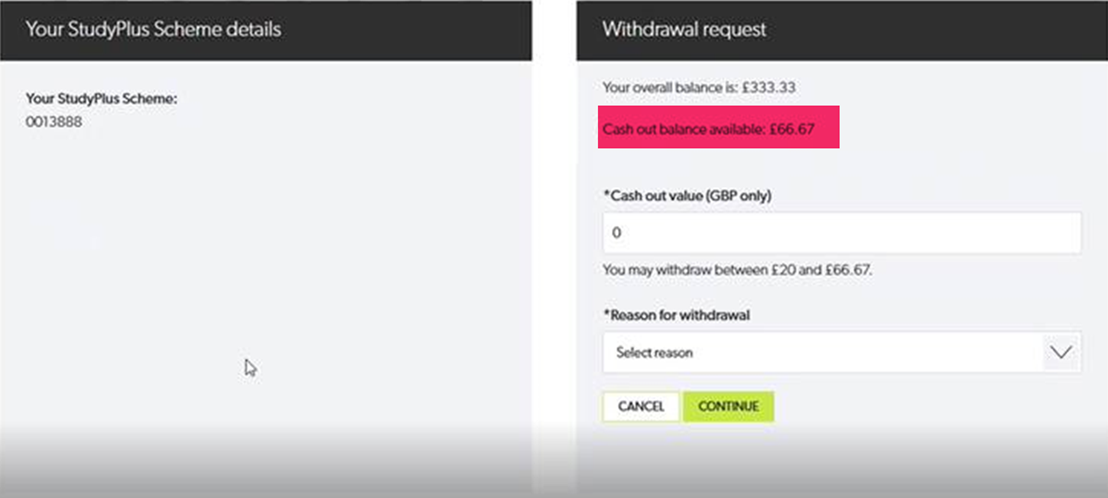
Task: Click the word Withdrawal in panel title
Action: click(x=639, y=30)
